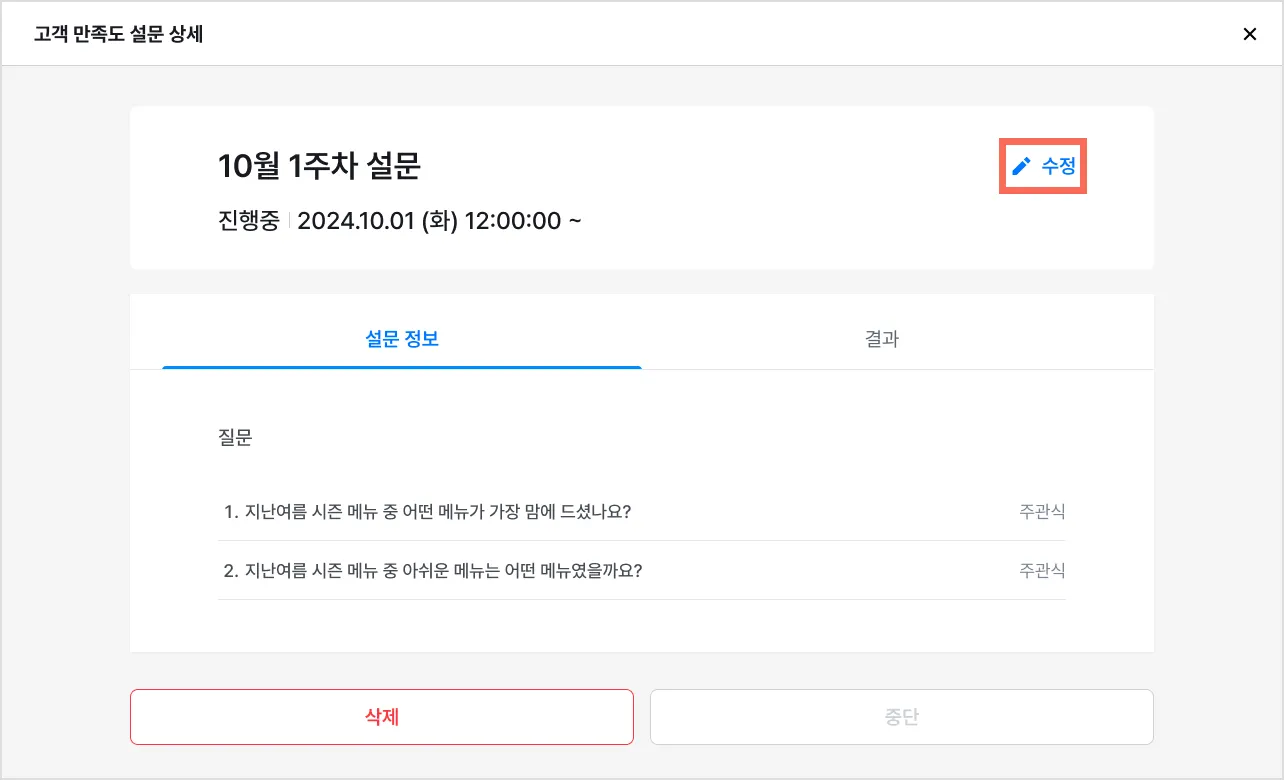Click the divider line under question 1
Image resolution: width=1284 pixels, height=780 pixels.
point(641,541)
